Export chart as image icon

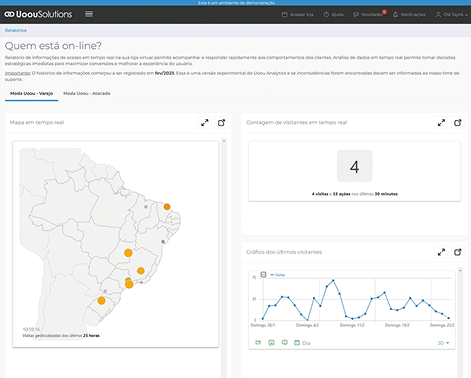(272, 343)
